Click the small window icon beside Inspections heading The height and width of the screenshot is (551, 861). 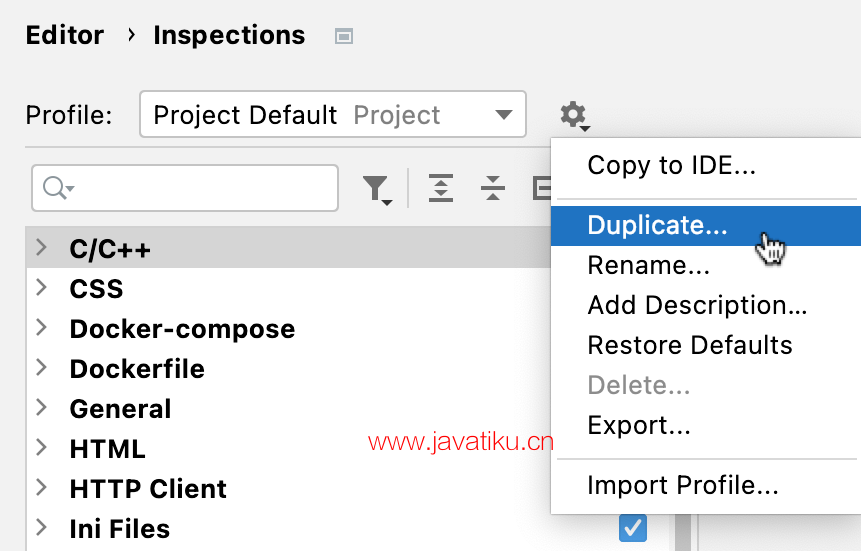(x=344, y=36)
